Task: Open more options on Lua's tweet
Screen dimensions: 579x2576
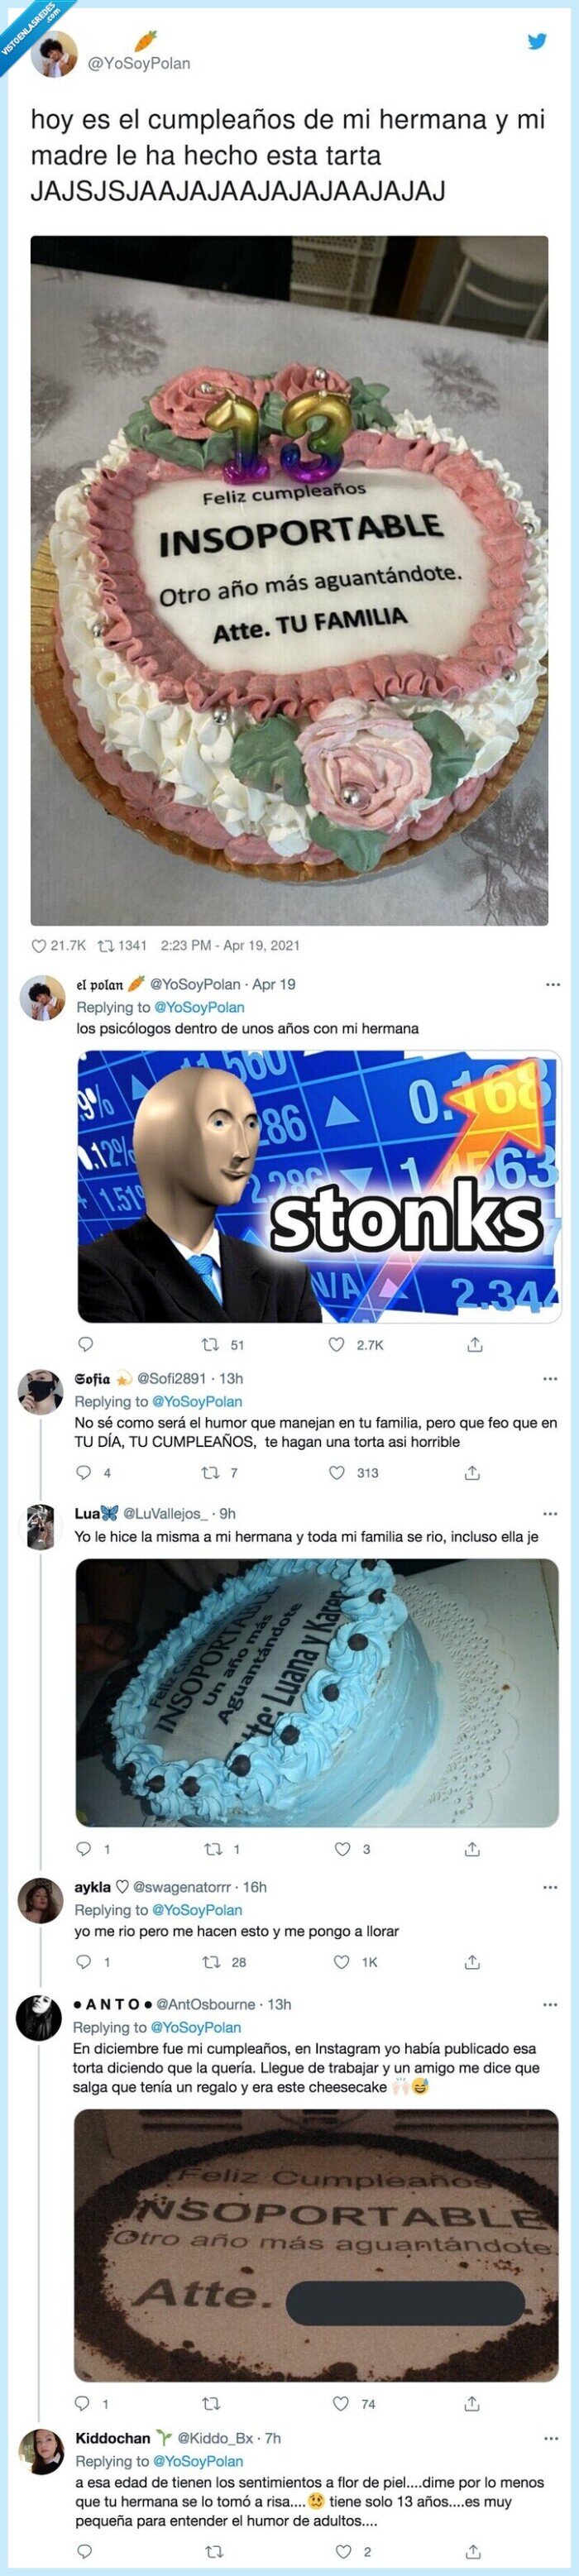Action: 550,1513
